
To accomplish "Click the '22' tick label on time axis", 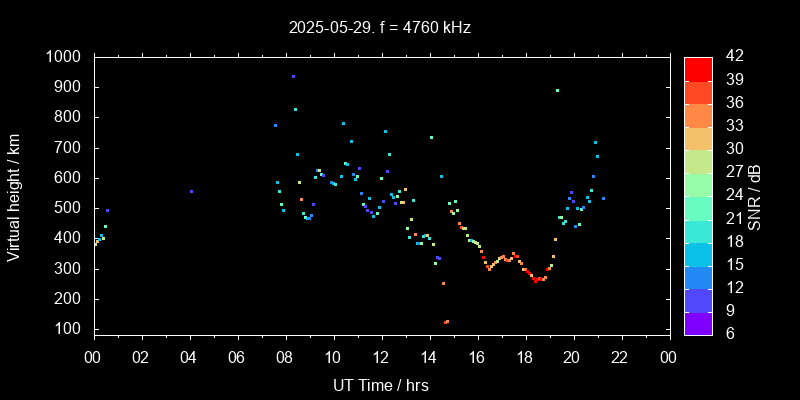I will (x=621, y=357).
